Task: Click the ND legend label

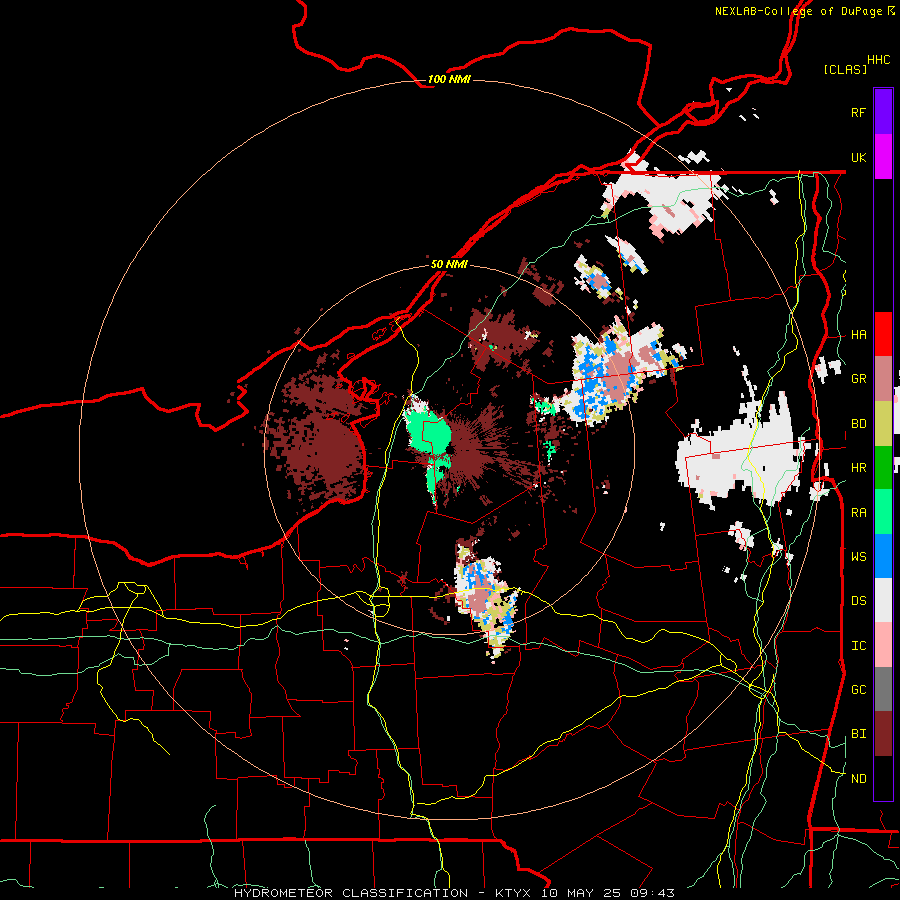Action: point(858,779)
